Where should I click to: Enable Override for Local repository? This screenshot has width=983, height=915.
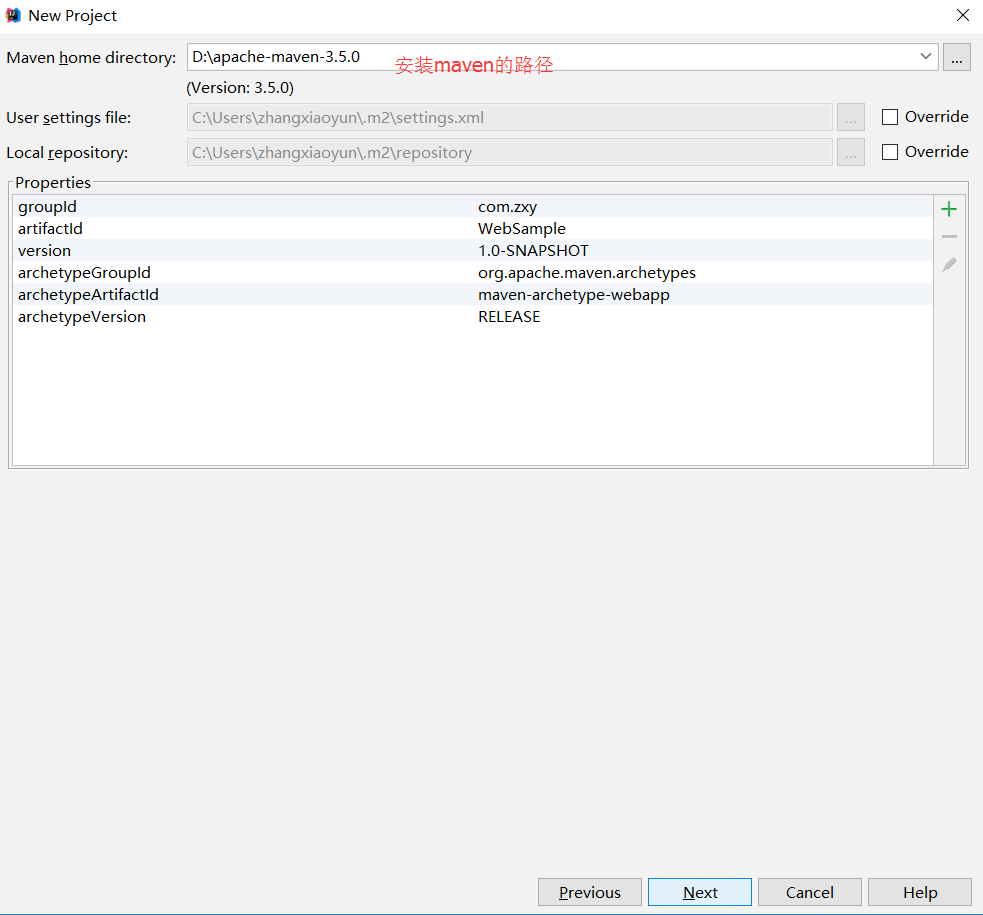(890, 152)
